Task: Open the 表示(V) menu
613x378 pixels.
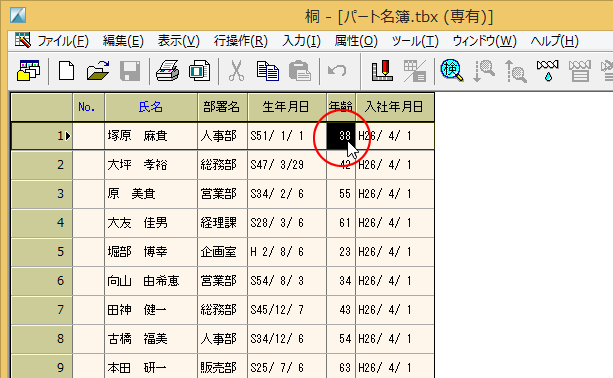Action: [179, 41]
